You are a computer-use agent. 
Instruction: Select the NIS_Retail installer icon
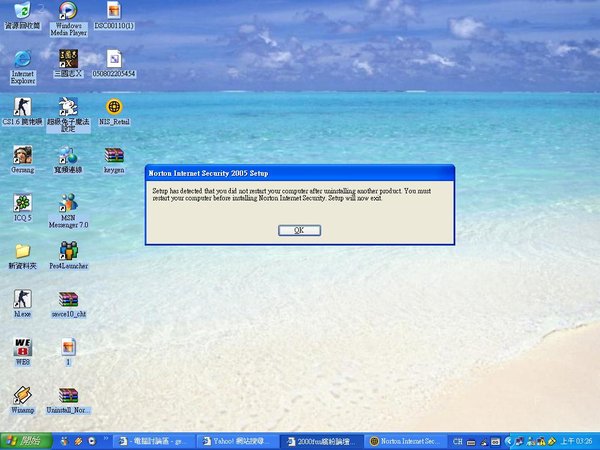coord(114,107)
